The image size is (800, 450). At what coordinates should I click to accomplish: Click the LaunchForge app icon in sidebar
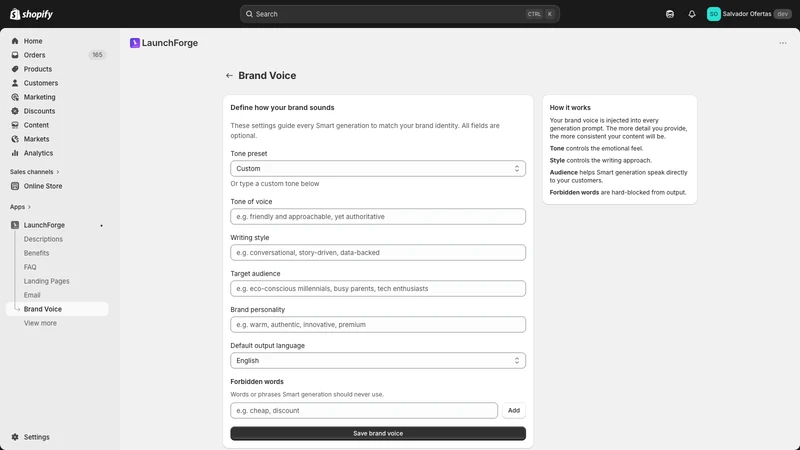[x=15, y=225]
